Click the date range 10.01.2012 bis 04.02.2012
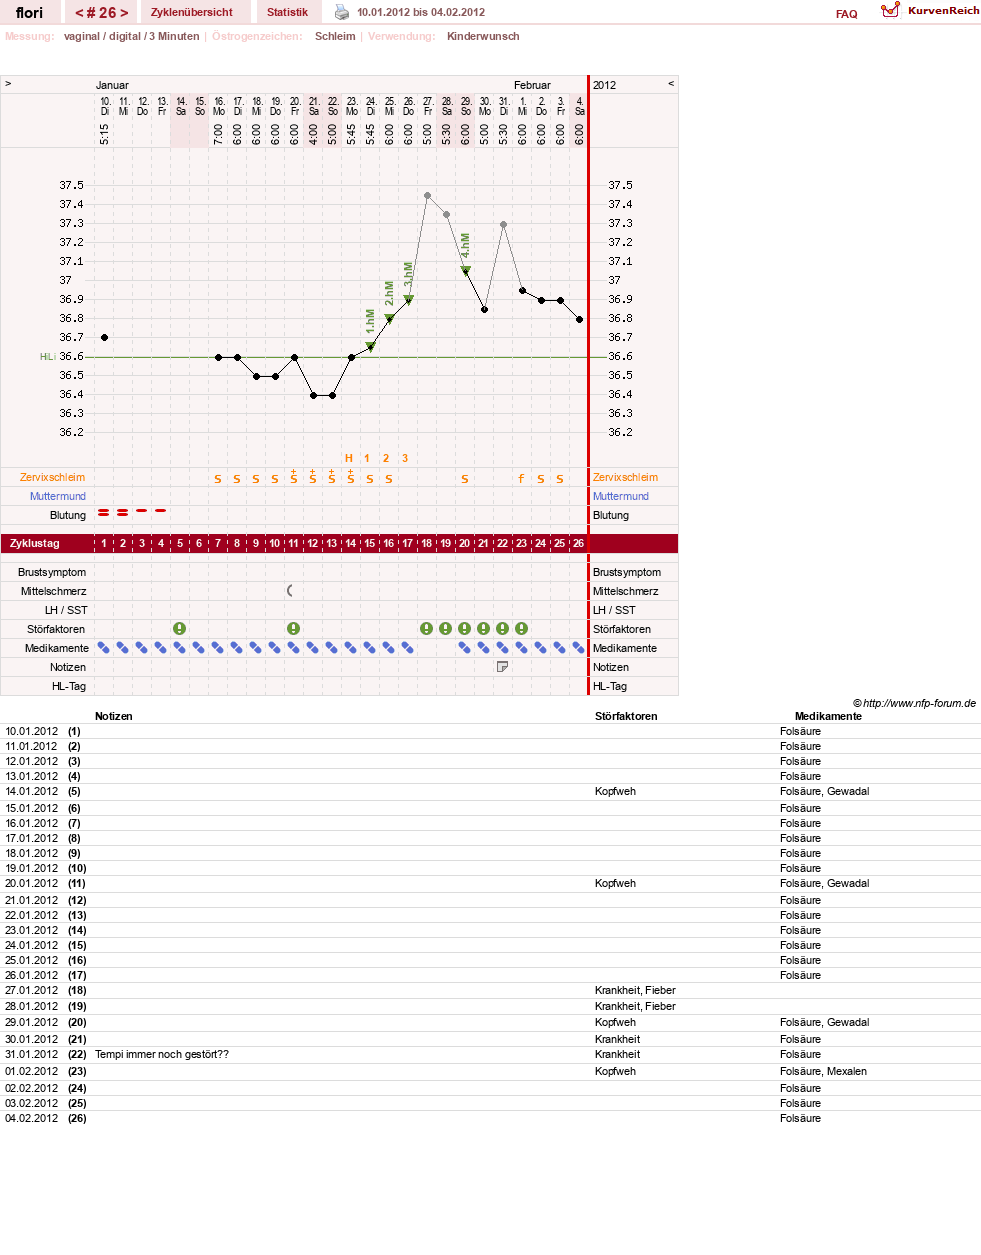This screenshot has width=981, height=1255. (x=421, y=12)
